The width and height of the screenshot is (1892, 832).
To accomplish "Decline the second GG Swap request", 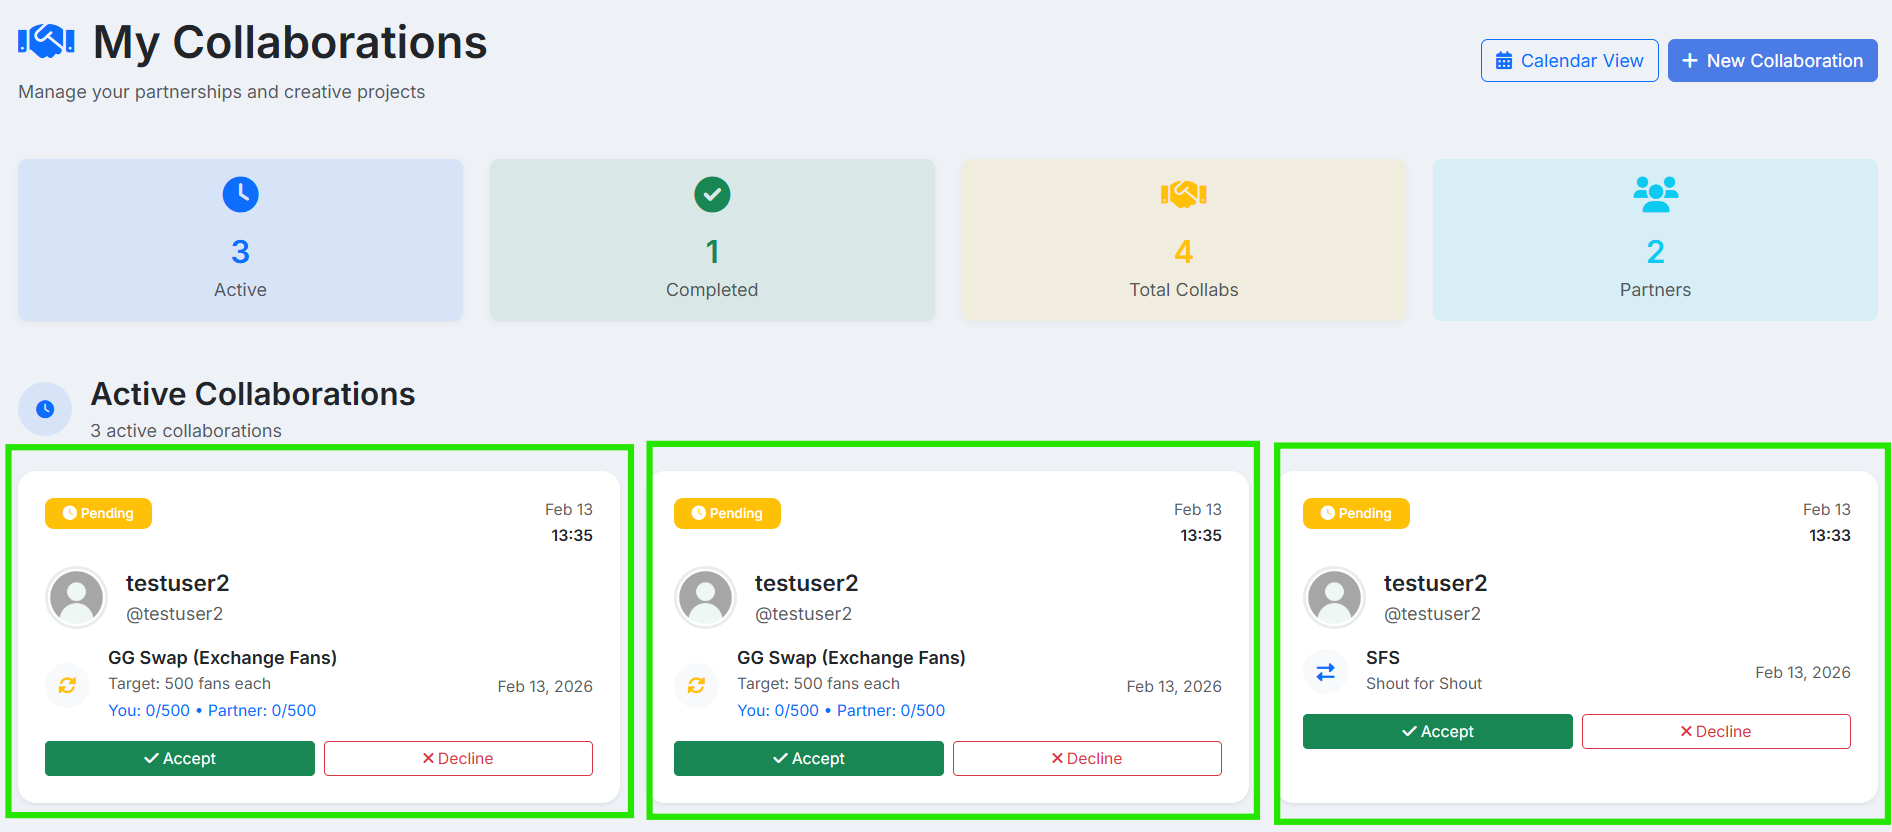I will point(1087,758).
